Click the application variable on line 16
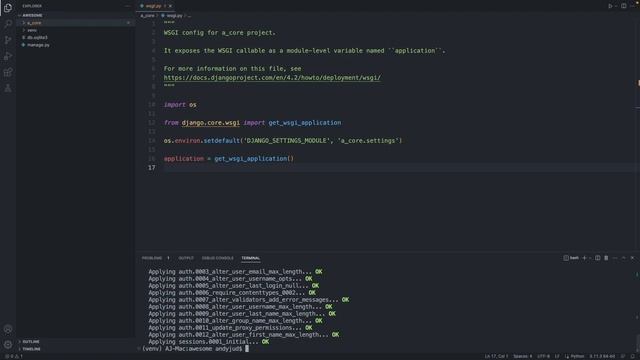This screenshot has height=360, width=640. (x=184, y=158)
